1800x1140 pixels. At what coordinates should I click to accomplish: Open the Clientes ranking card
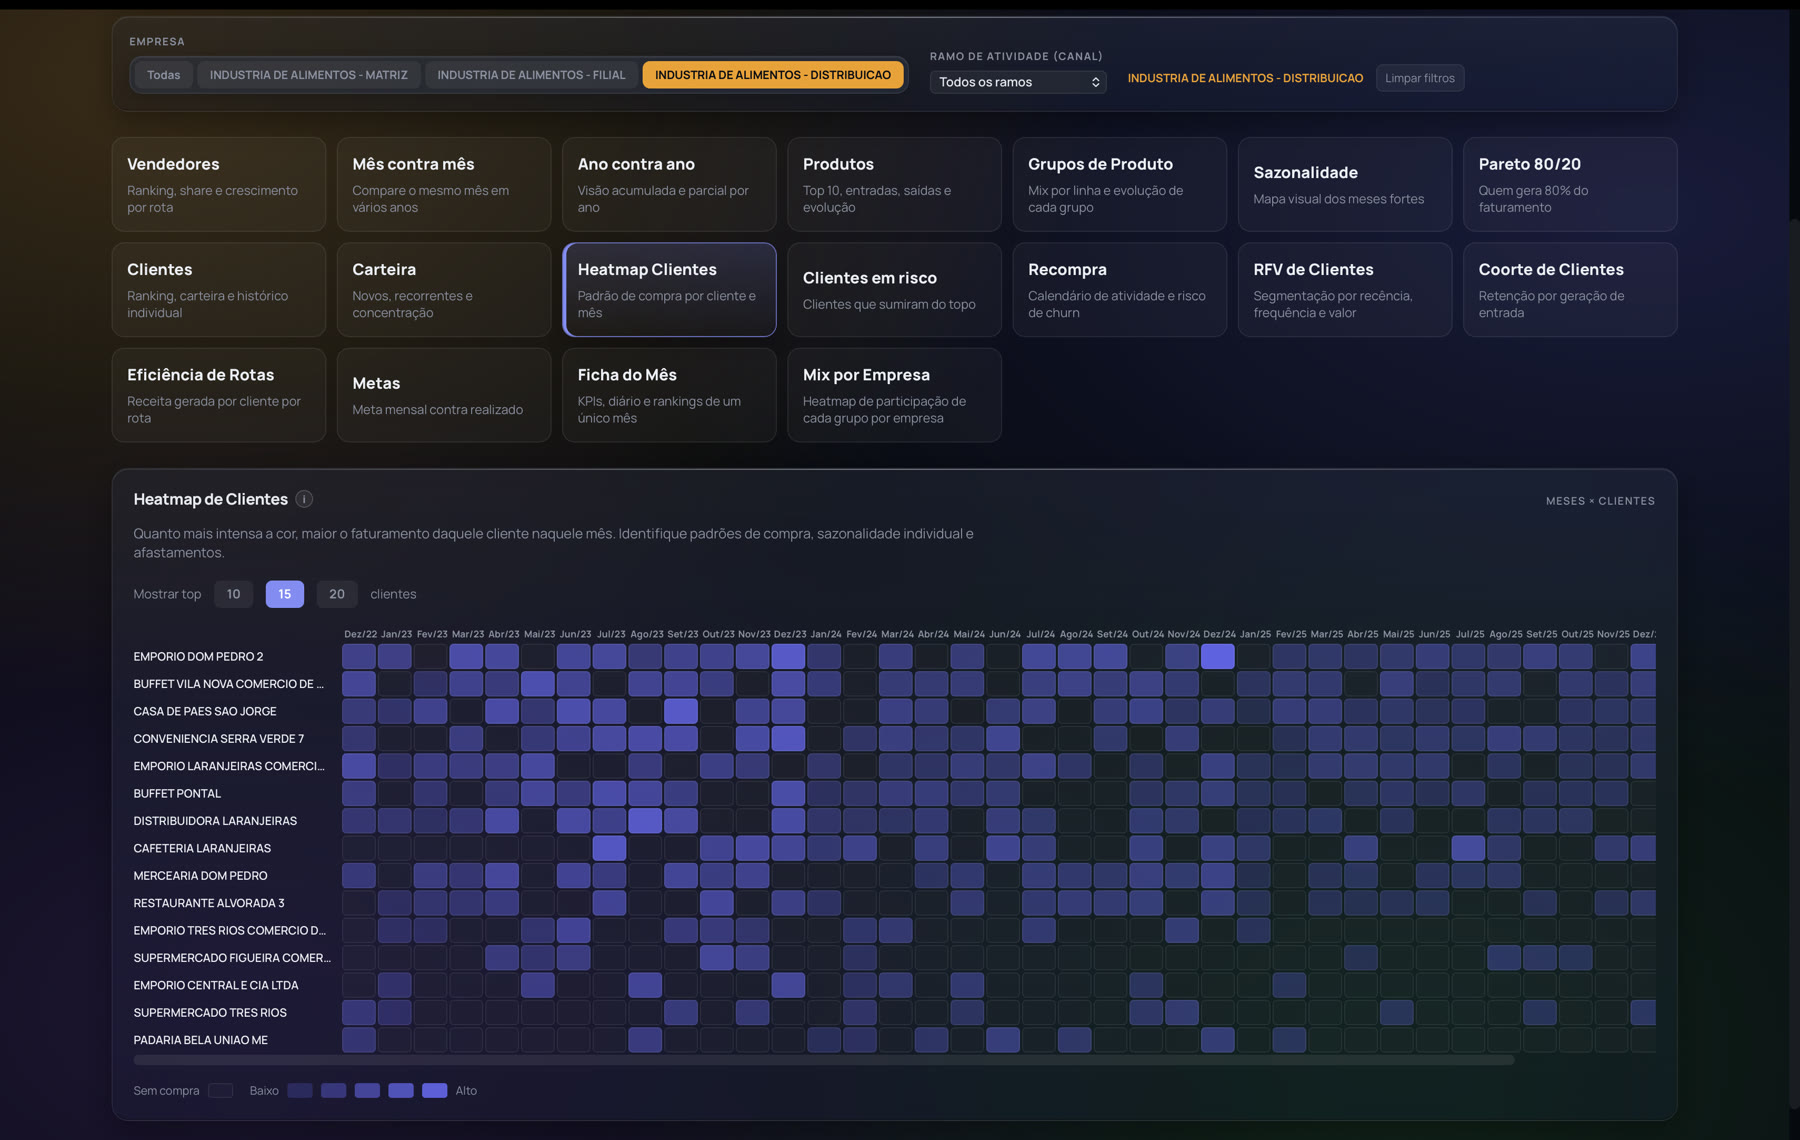(x=219, y=290)
